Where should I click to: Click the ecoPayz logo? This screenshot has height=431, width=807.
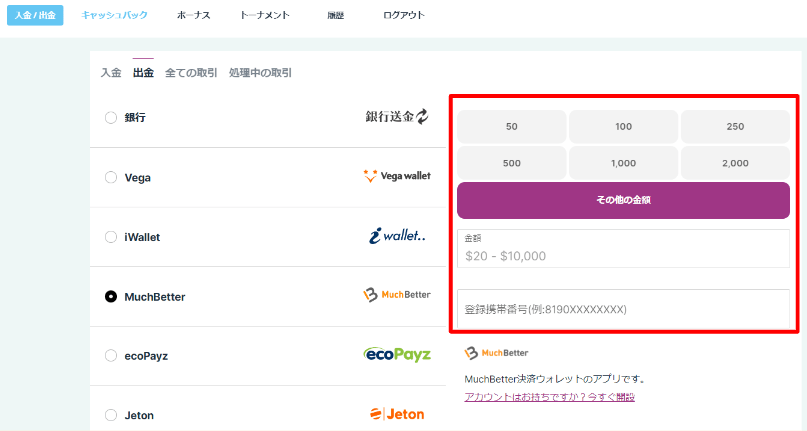[397, 355]
